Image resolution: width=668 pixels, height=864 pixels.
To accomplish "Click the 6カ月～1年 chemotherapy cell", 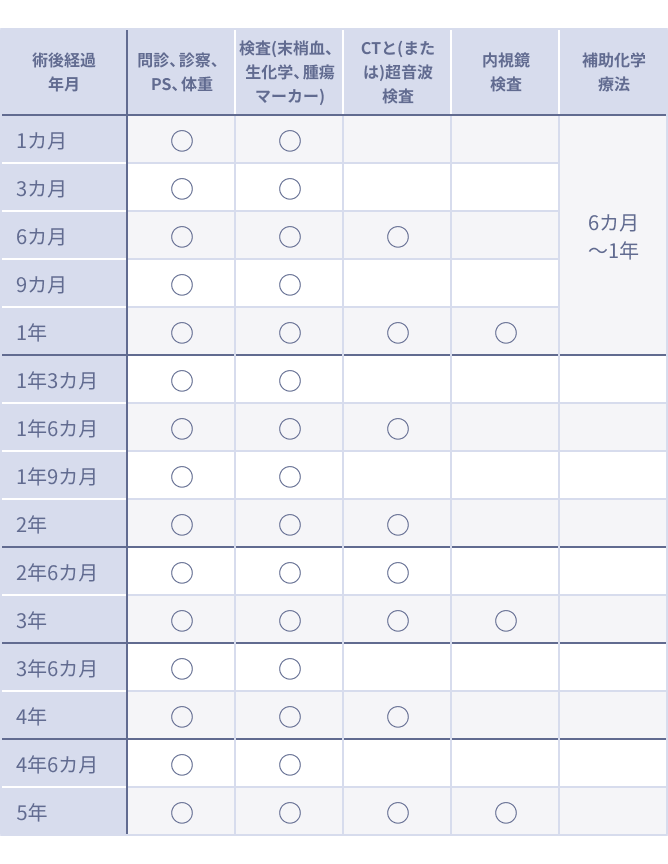I will point(613,236).
